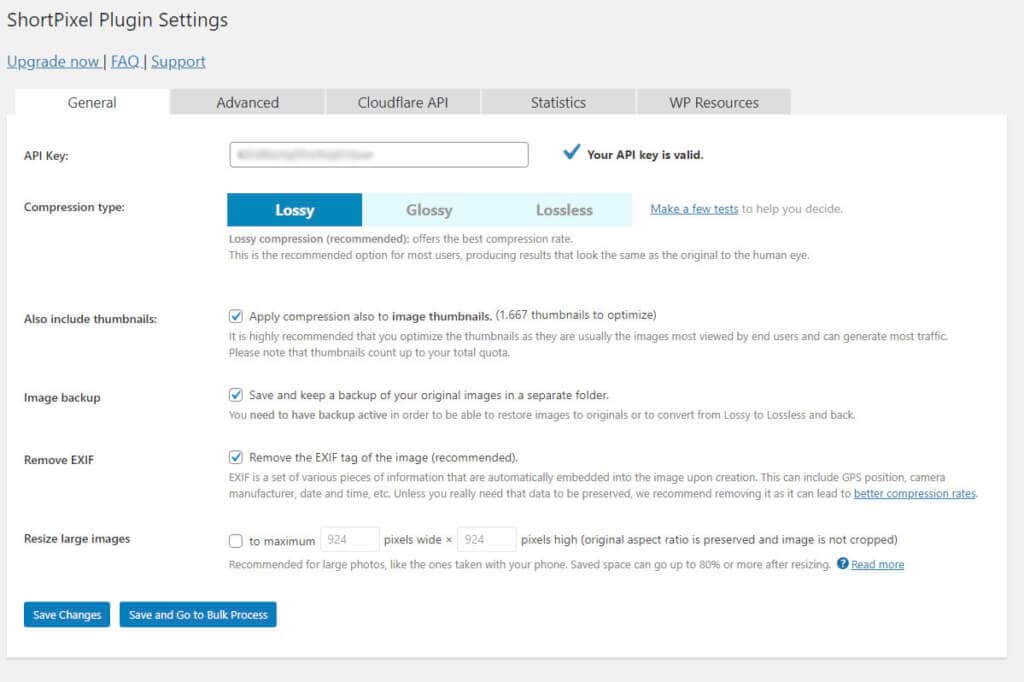Open the Statistics tab
This screenshot has width=1024, height=682.
tap(558, 103)
